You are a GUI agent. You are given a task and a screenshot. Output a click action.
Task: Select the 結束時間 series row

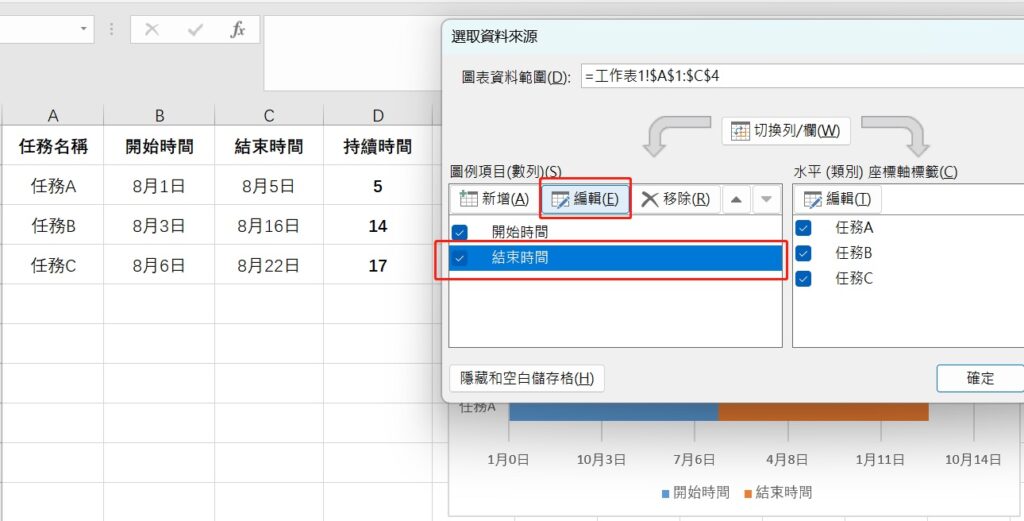(615, 258)
